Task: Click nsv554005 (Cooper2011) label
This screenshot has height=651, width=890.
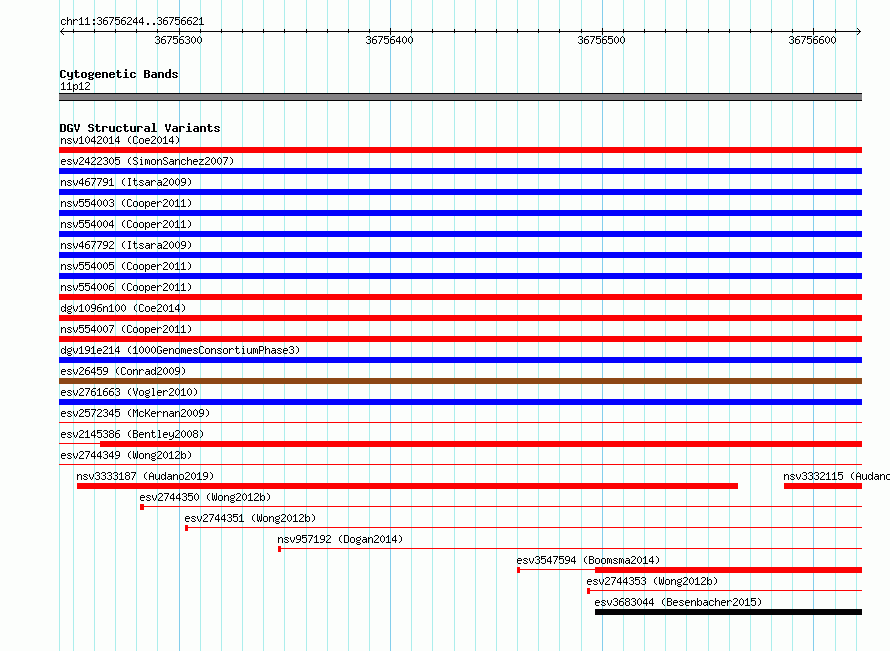Action: pos(126,266)
